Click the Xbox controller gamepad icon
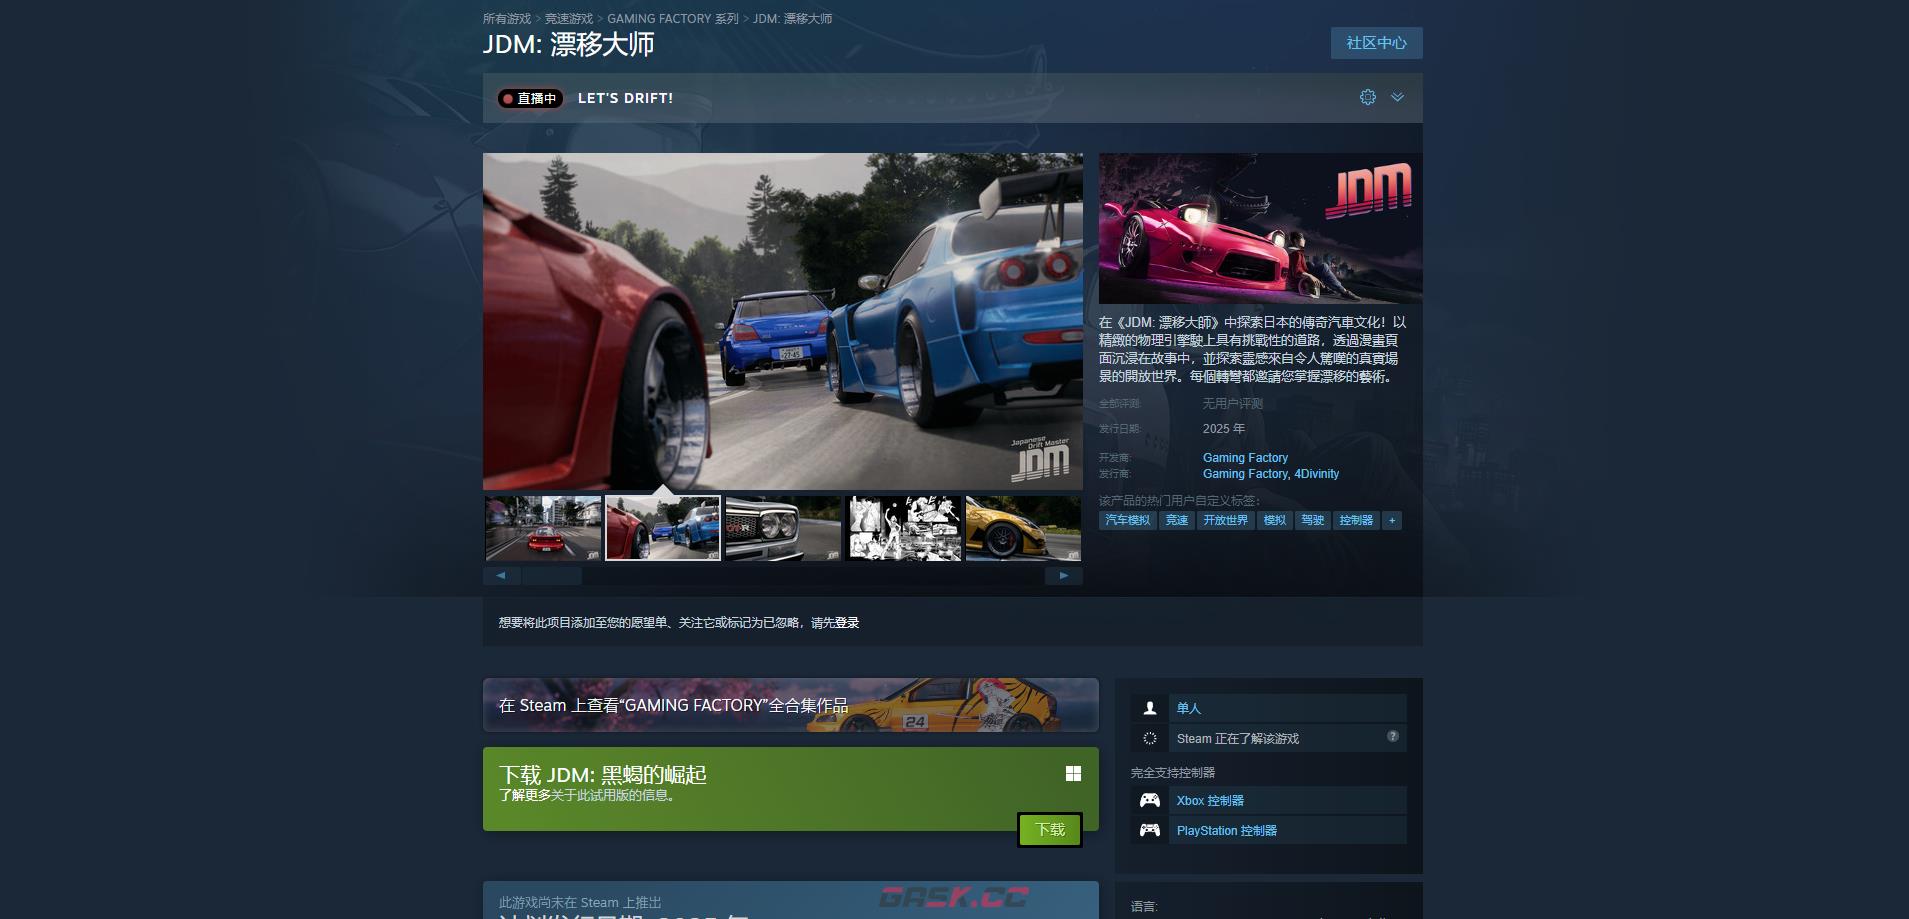Screen dimensions: 1909x919 1150,800
